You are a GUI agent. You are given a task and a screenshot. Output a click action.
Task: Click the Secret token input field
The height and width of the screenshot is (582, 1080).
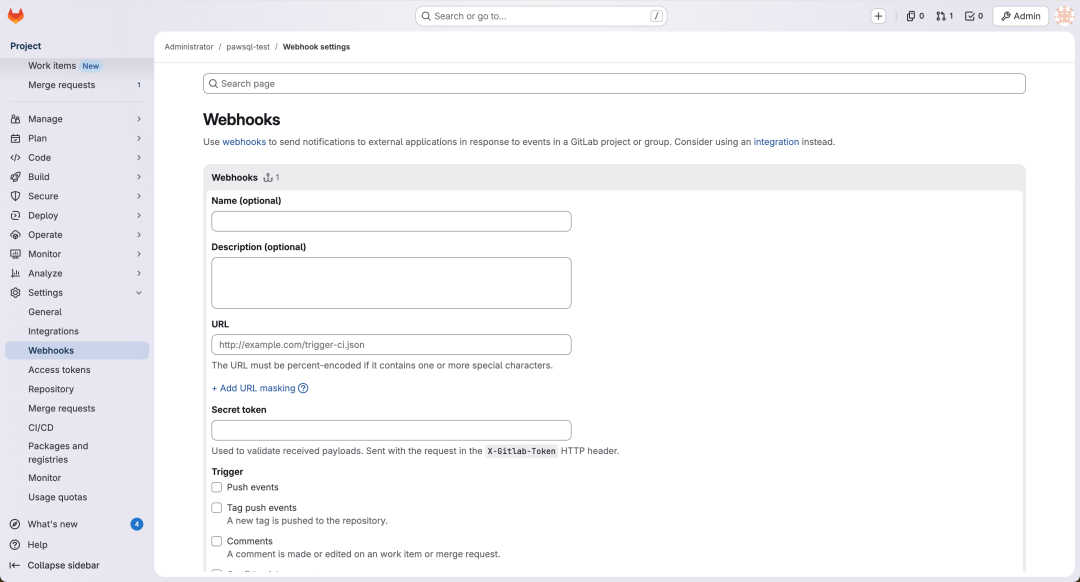point(391,430)
